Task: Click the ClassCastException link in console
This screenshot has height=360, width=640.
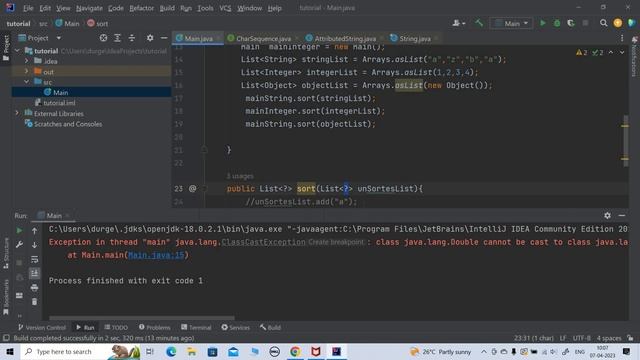Action: point(263,242)
